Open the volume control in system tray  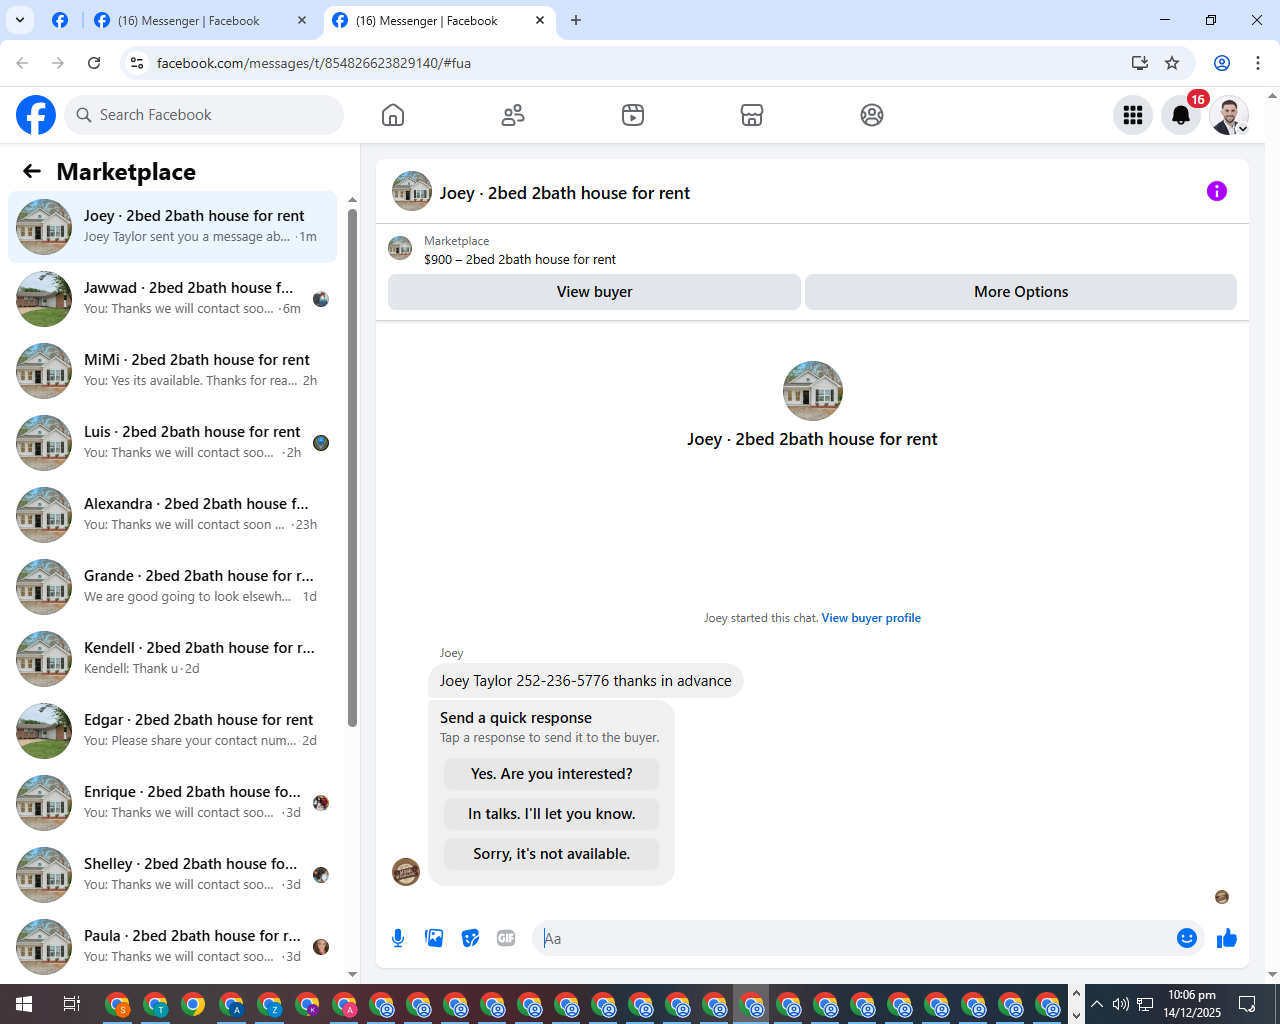tap(1121, 1004)
